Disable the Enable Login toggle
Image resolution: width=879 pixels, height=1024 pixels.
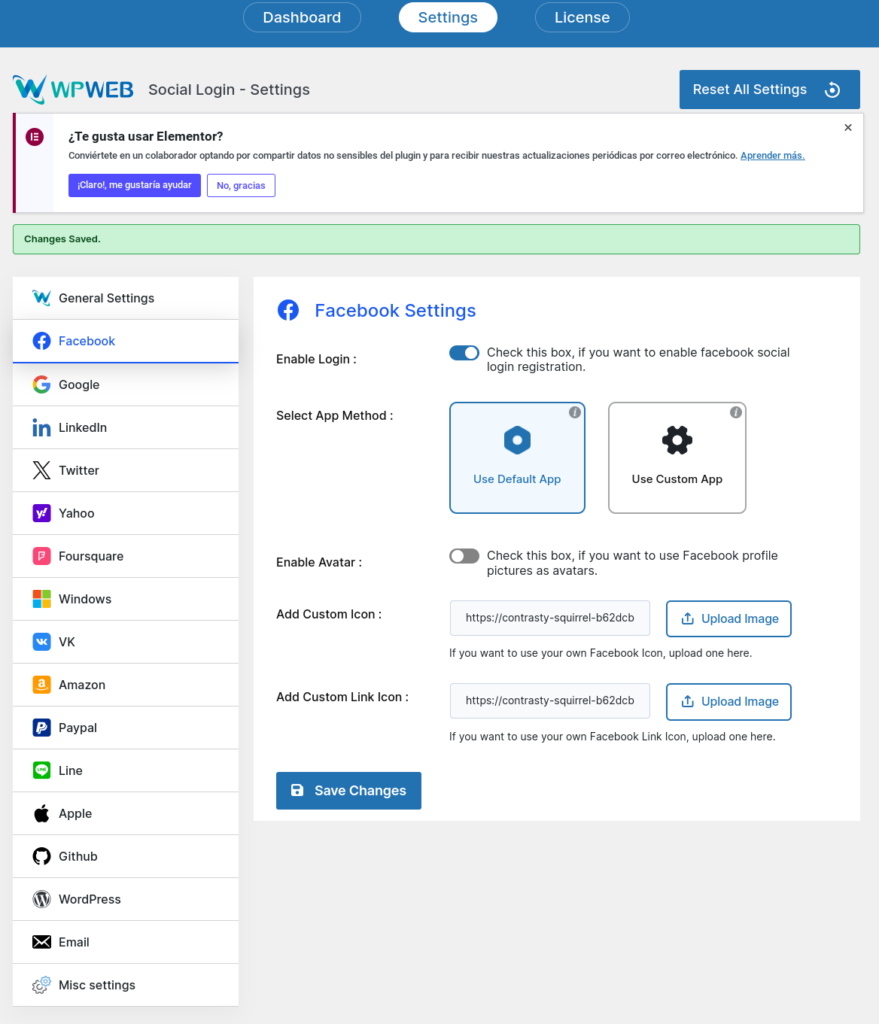click(x=464, y=353)
